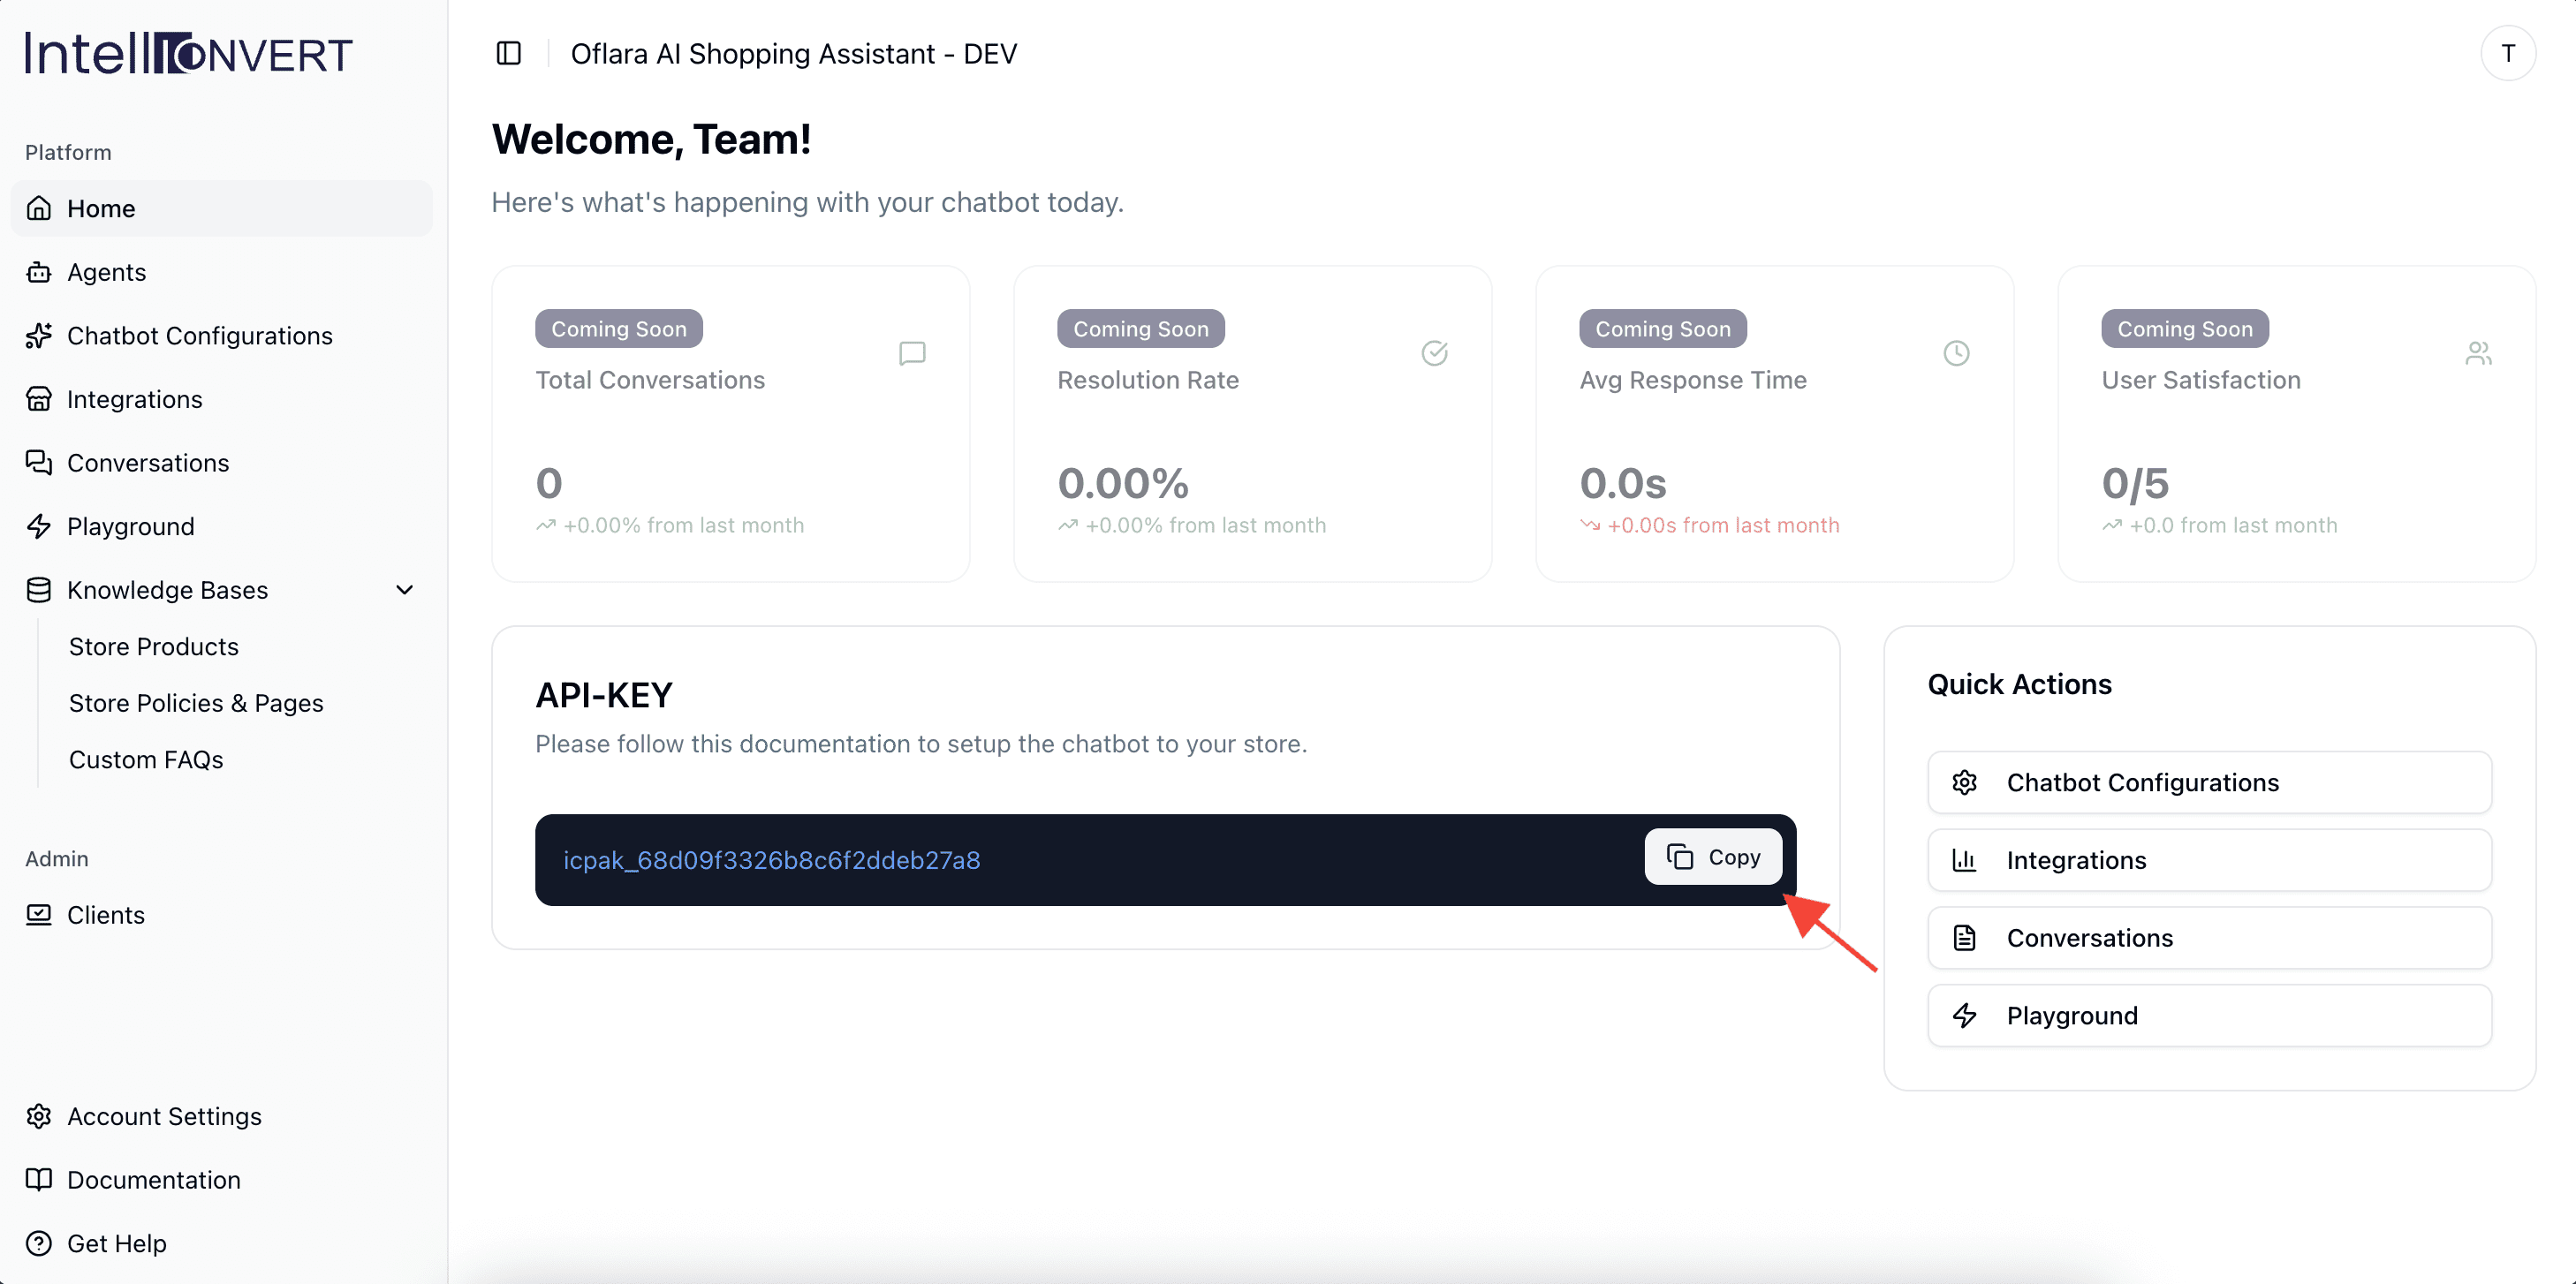This screenshot has width=2576, height=1284.
Task: Click Integrations quick action button
Action: point(2208,860)
